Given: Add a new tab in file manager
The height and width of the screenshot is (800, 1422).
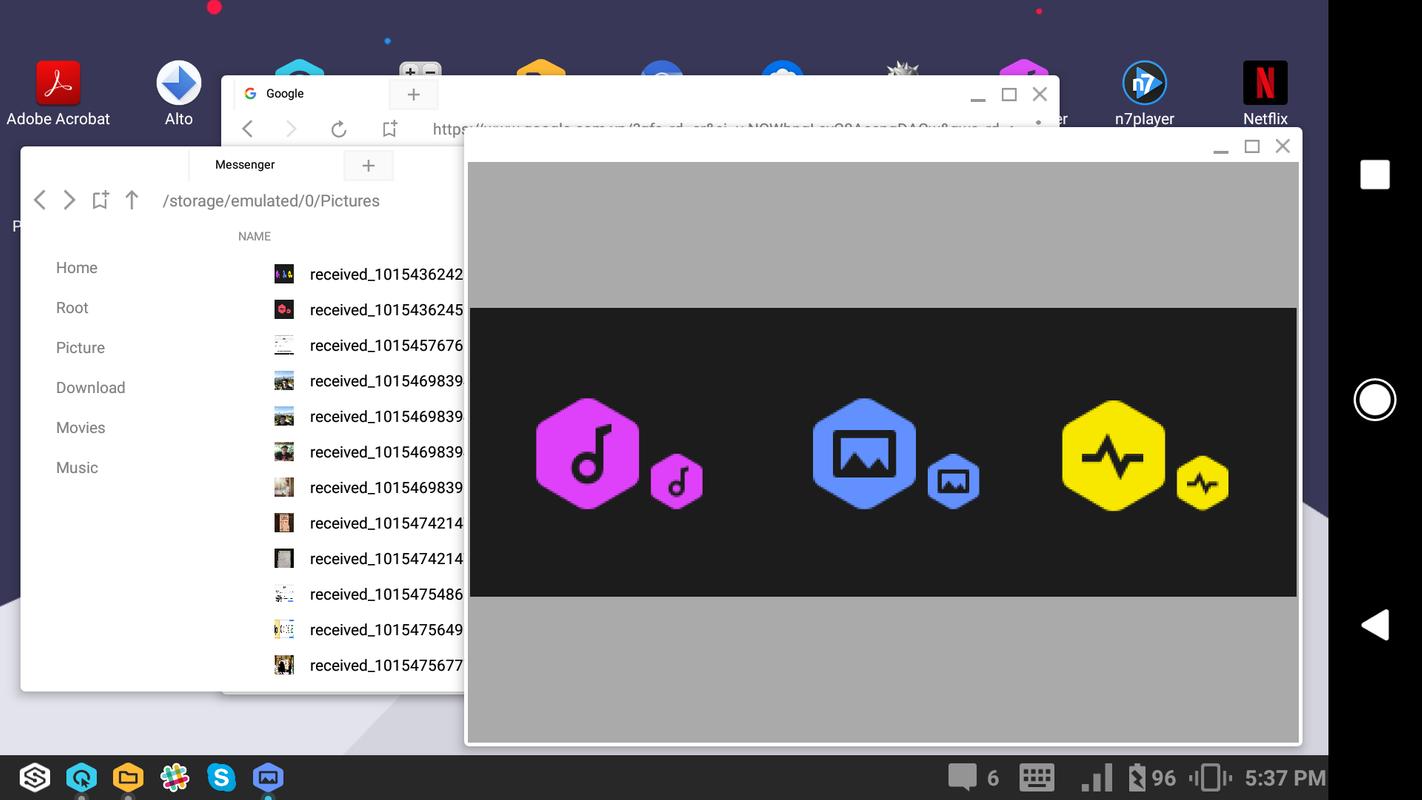Looking at the screenshot, I should pos(368,166).
